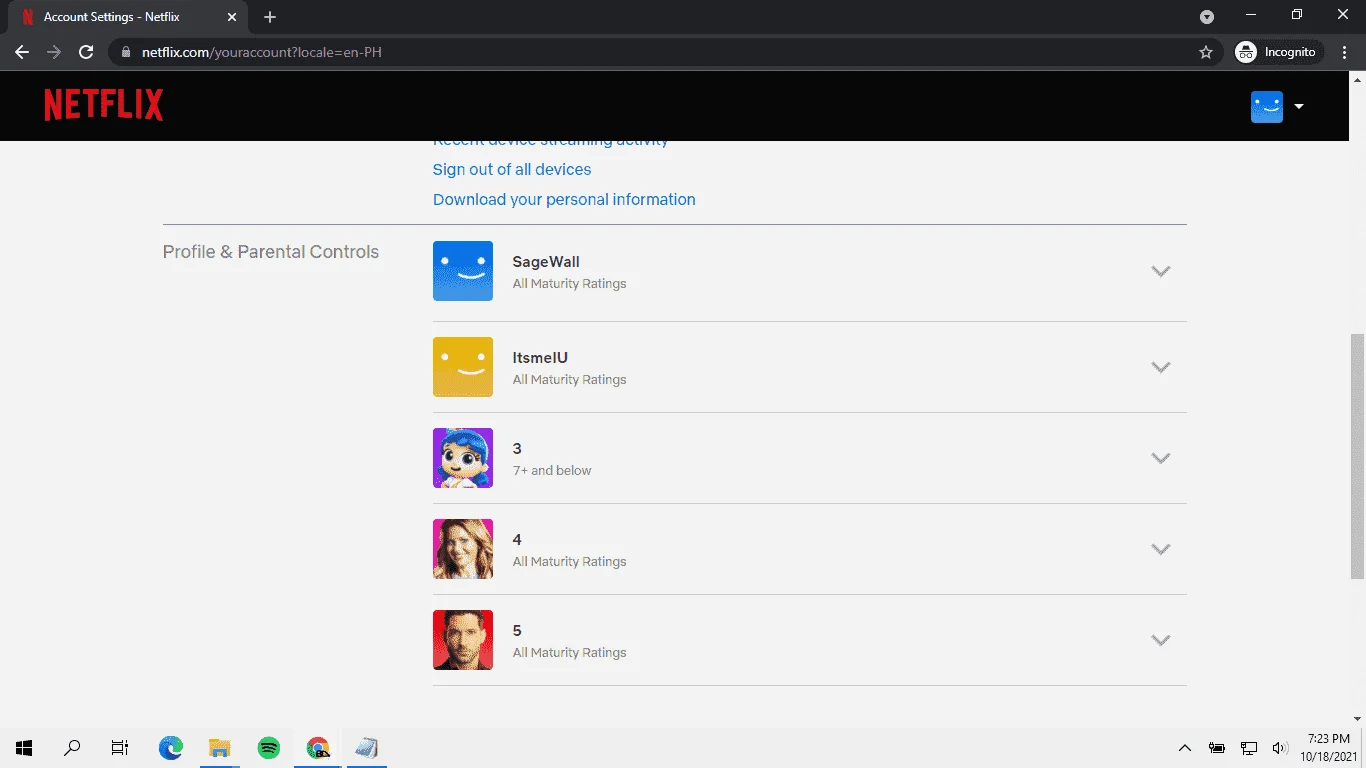Click the header profile avatar icon
Screen dimensions: 1366x768
1267,106
